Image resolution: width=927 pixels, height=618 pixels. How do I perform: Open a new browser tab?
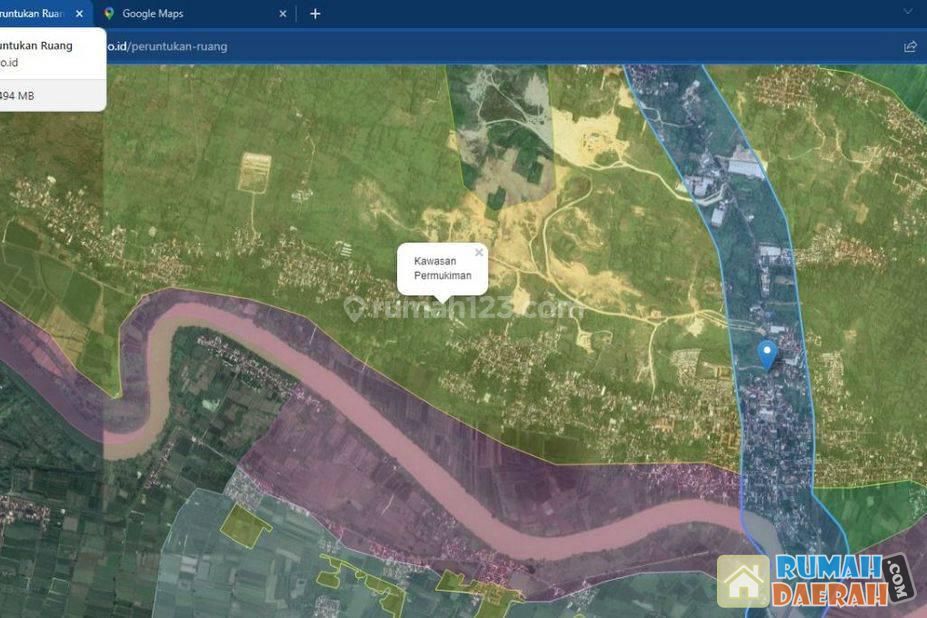click(x=315, y=14)
